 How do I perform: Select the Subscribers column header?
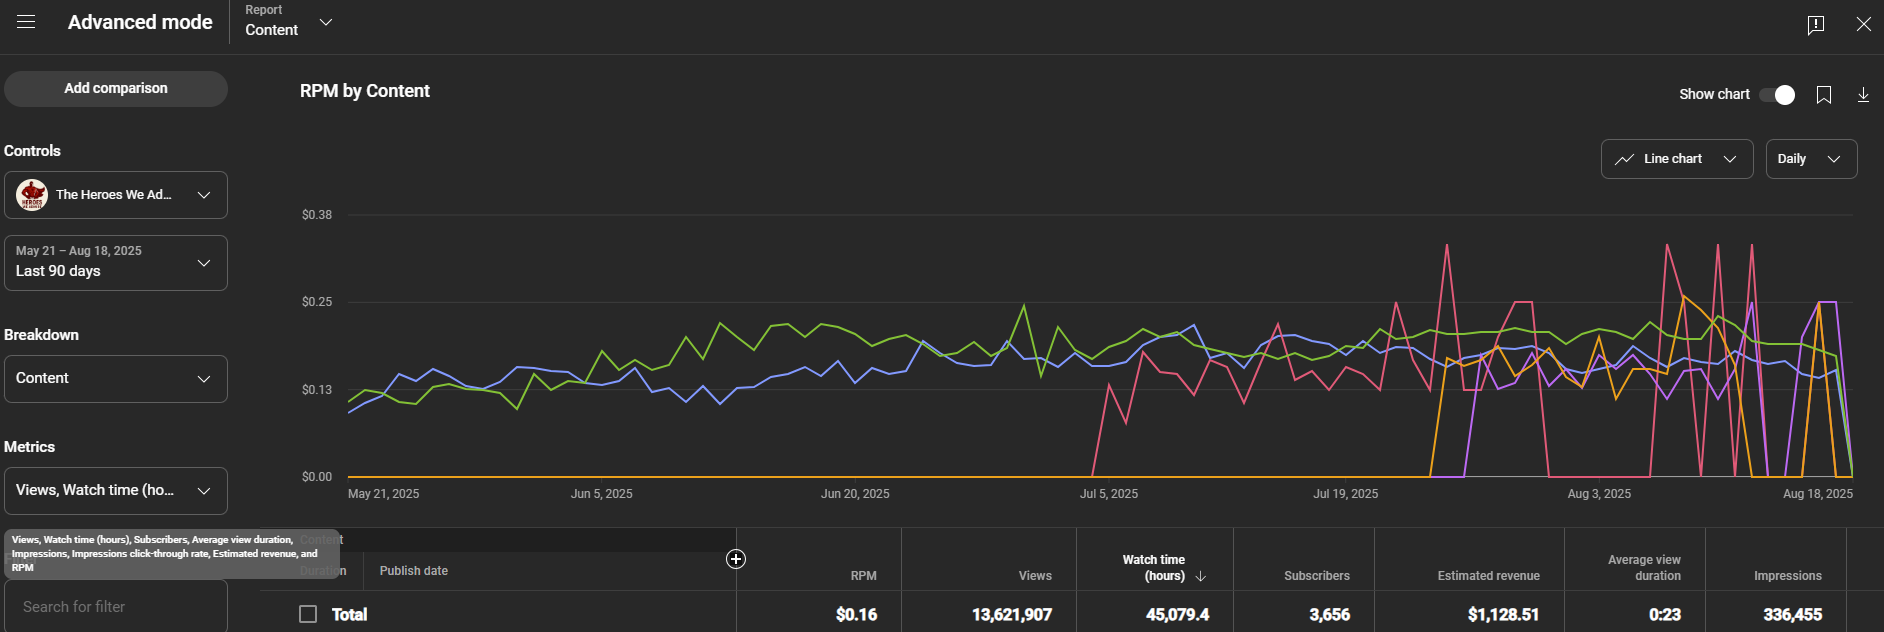coord(1317,576)
